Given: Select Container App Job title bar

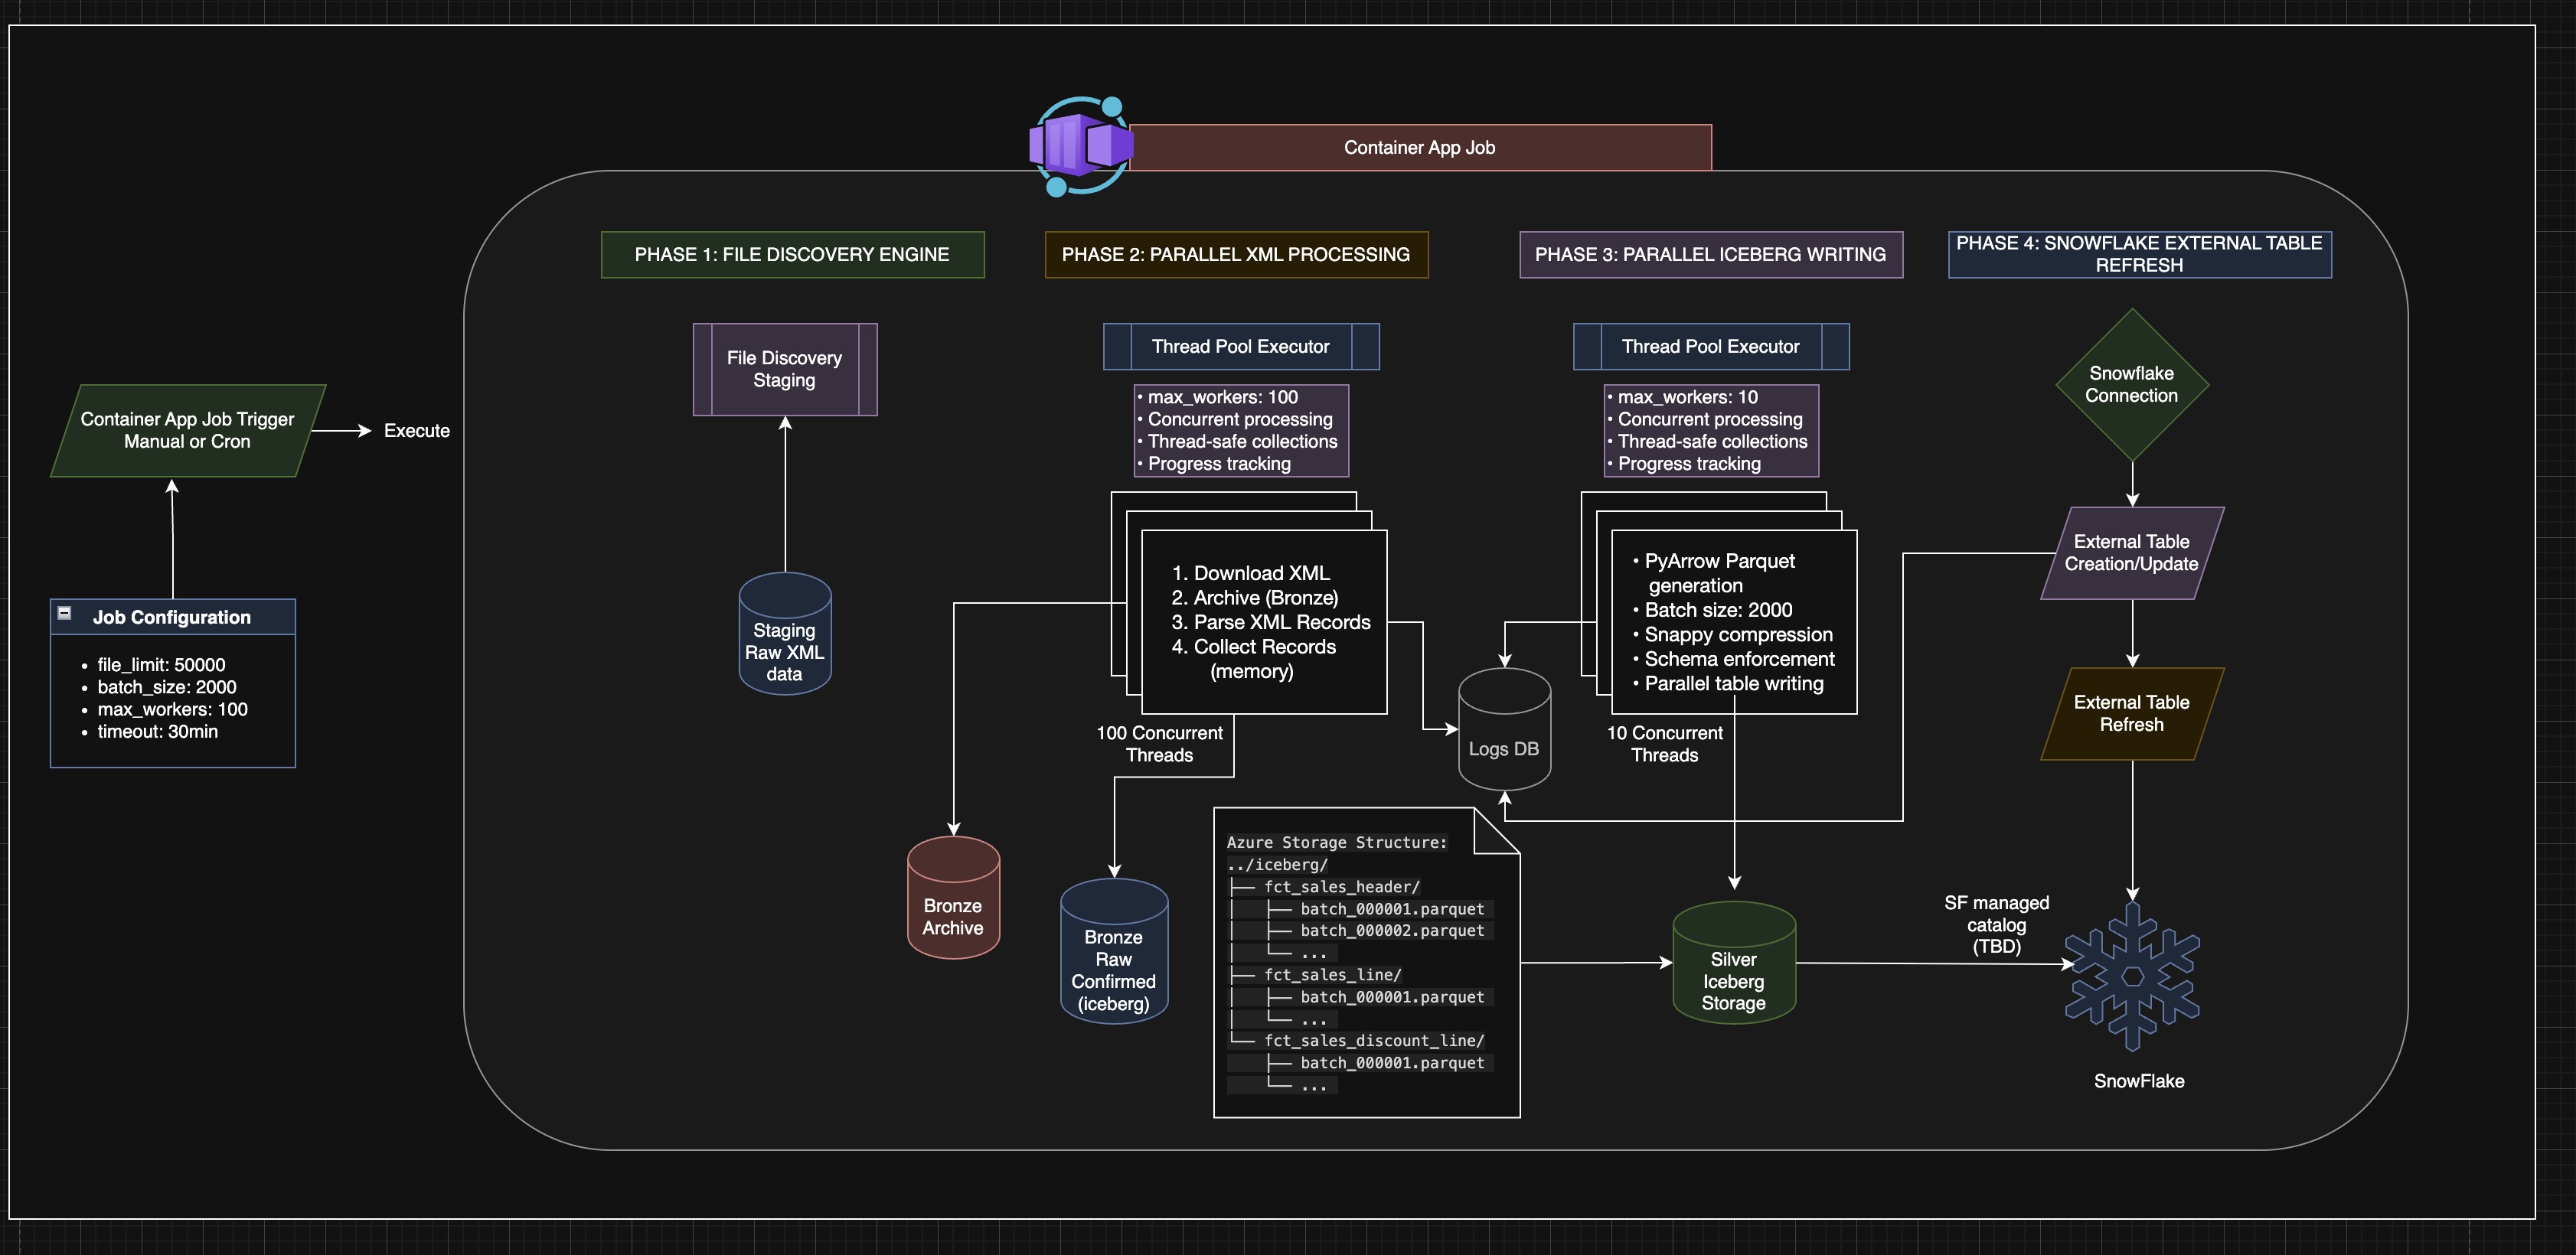Looking at the screenshot, I should coord(1420,148).
